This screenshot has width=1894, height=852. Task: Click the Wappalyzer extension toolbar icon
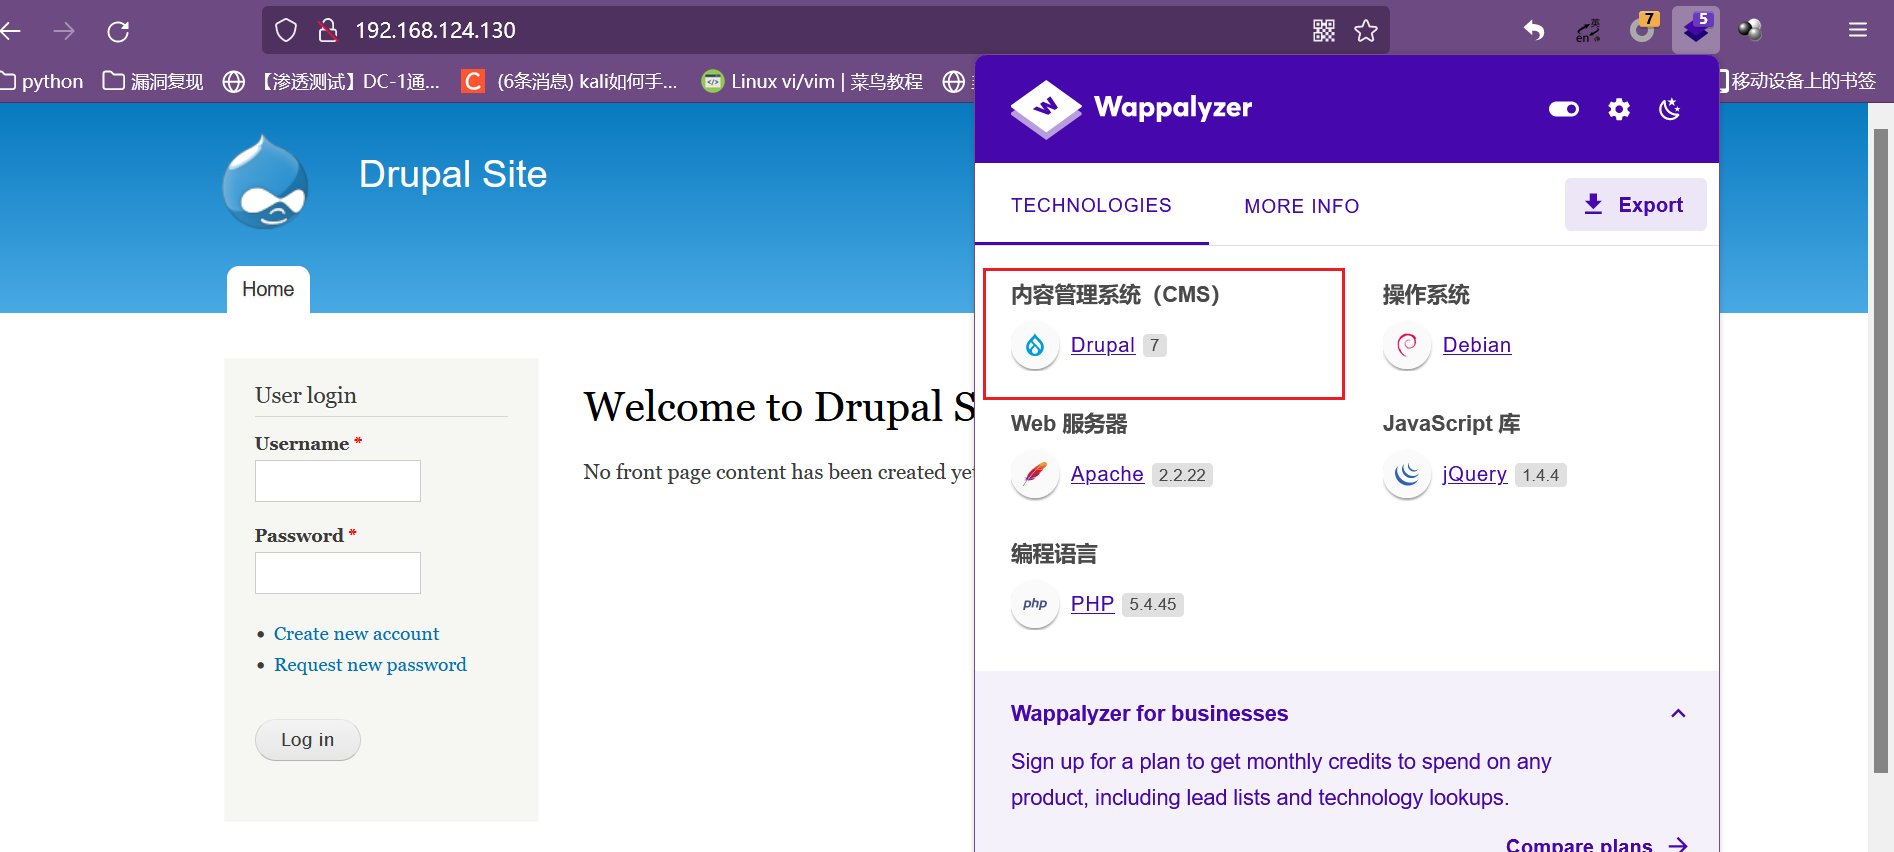(1696, 29)
